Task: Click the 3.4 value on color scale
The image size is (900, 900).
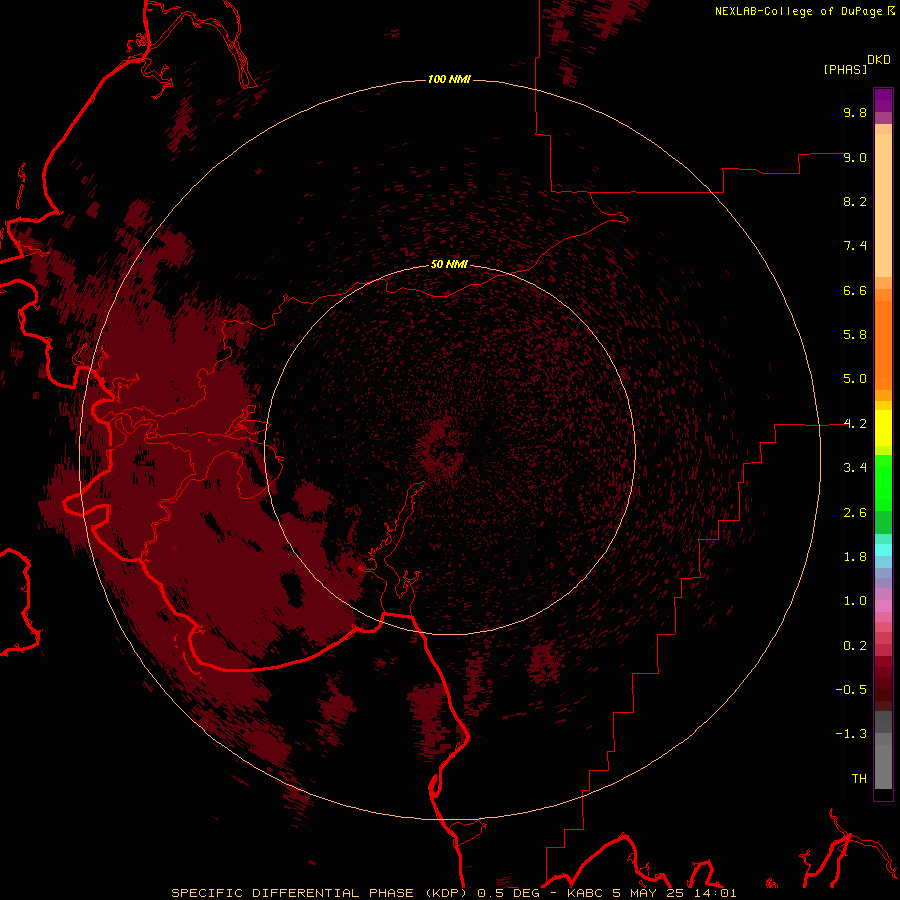Action: [x=855, y=468]
